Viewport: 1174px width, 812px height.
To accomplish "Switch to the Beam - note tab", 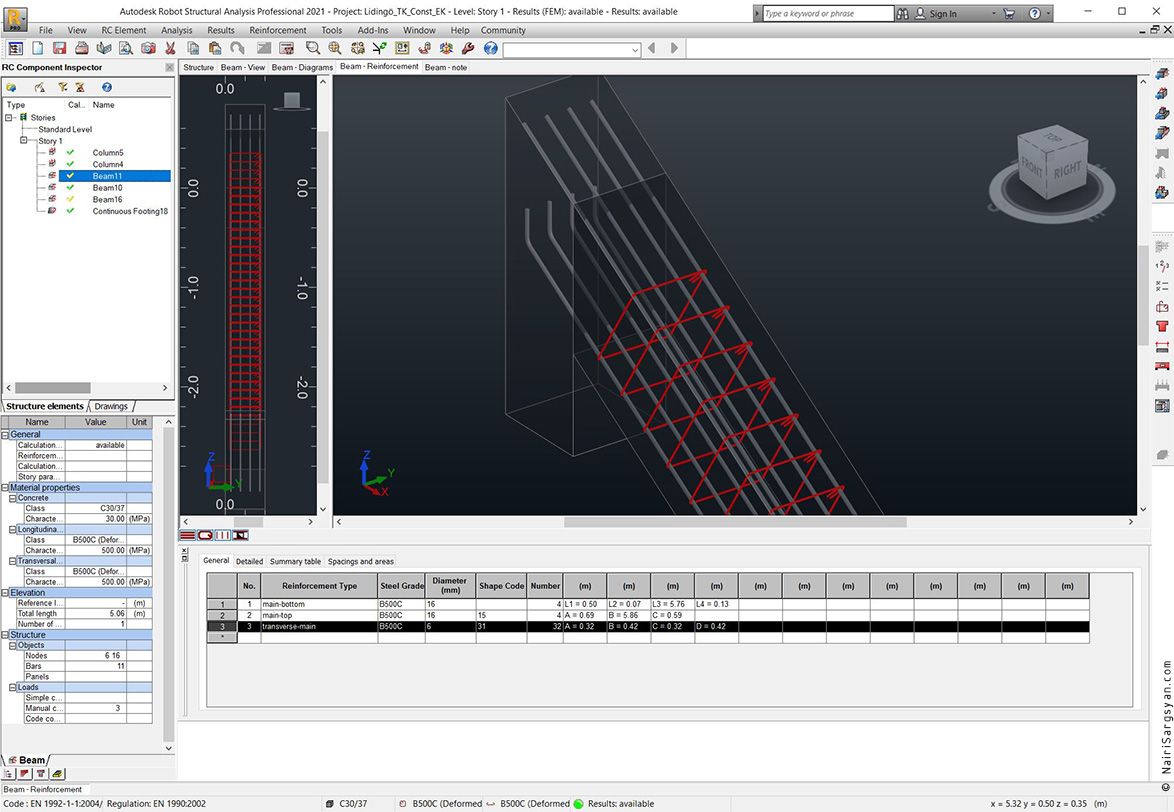I will point(446,67).
